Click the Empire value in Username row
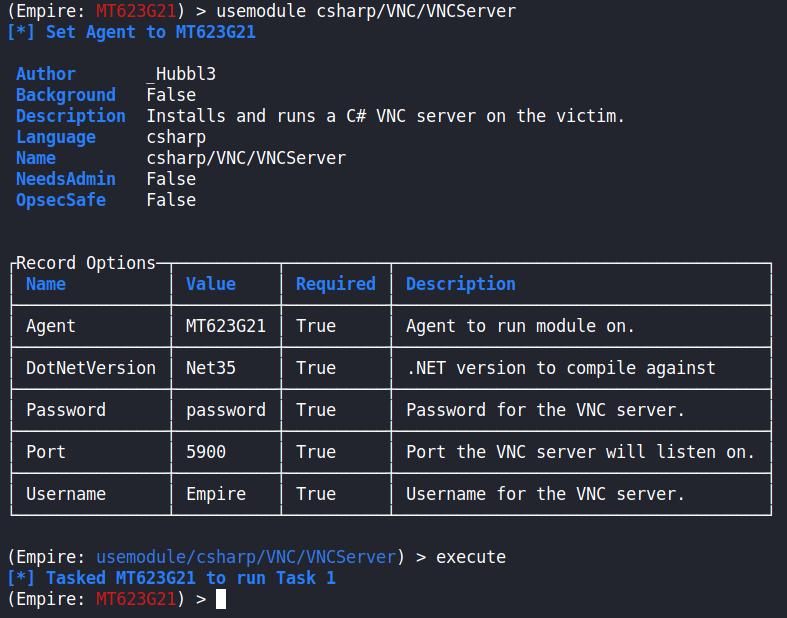The height and width of the screenshot is (618, 787). pos(216,495)
